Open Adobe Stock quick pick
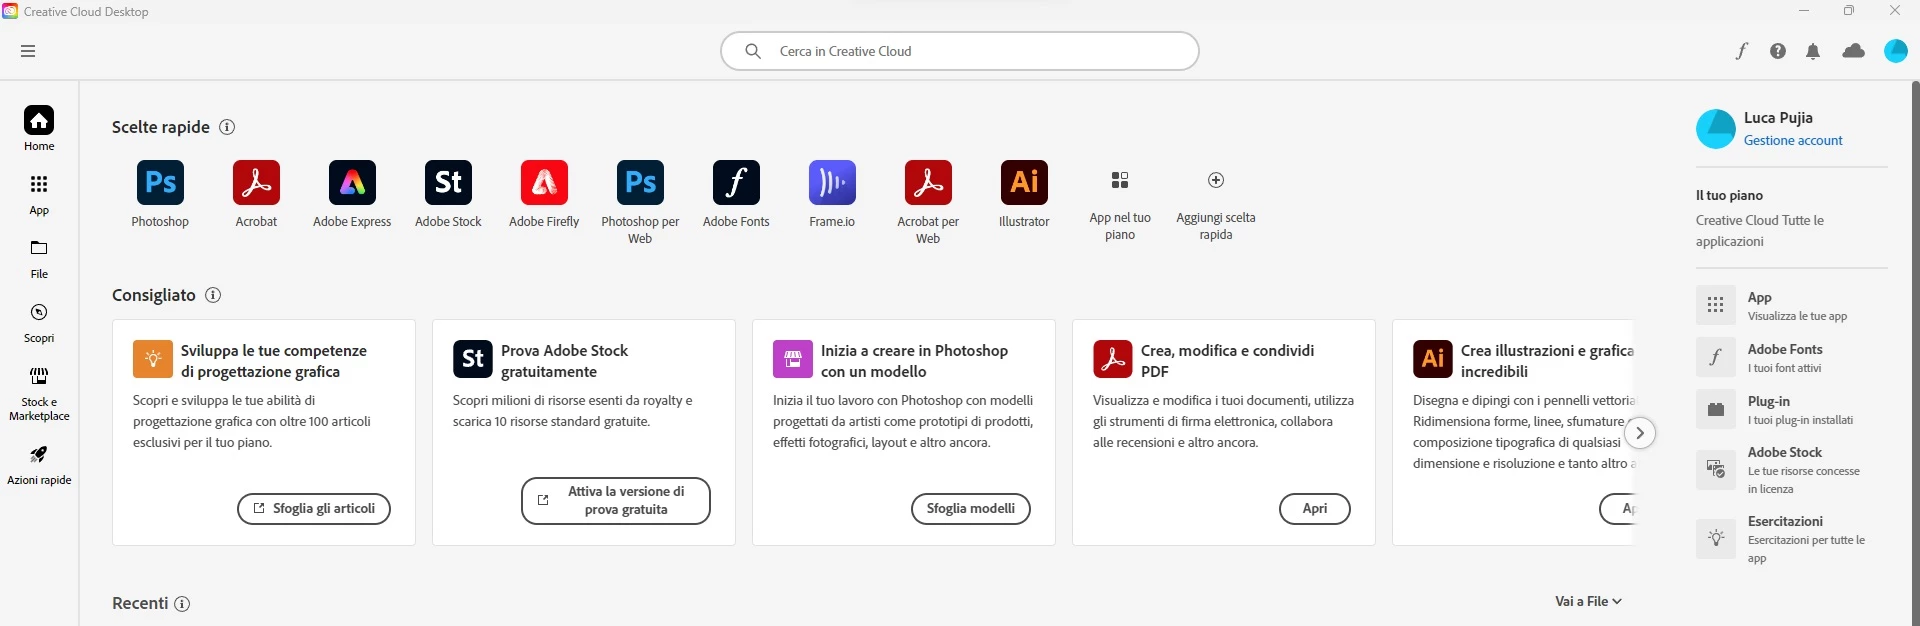Screen dimensions: 1920x626 [448, 193]
